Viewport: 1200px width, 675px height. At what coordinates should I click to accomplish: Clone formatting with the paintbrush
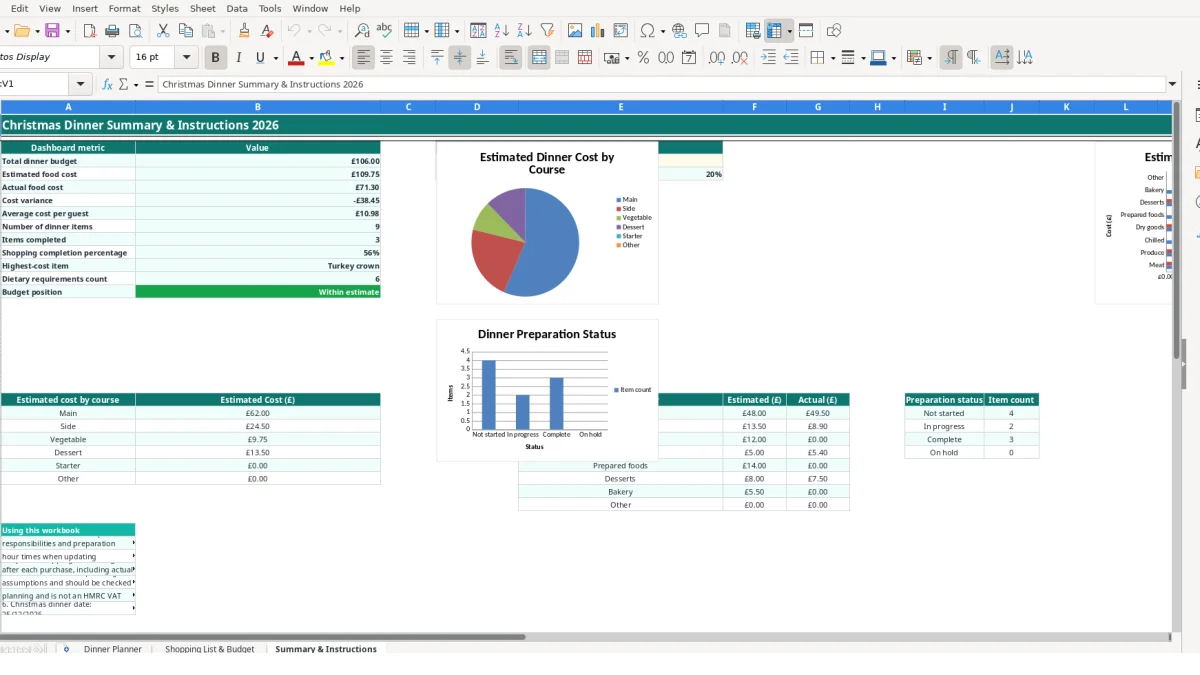[x=244, y=31]
